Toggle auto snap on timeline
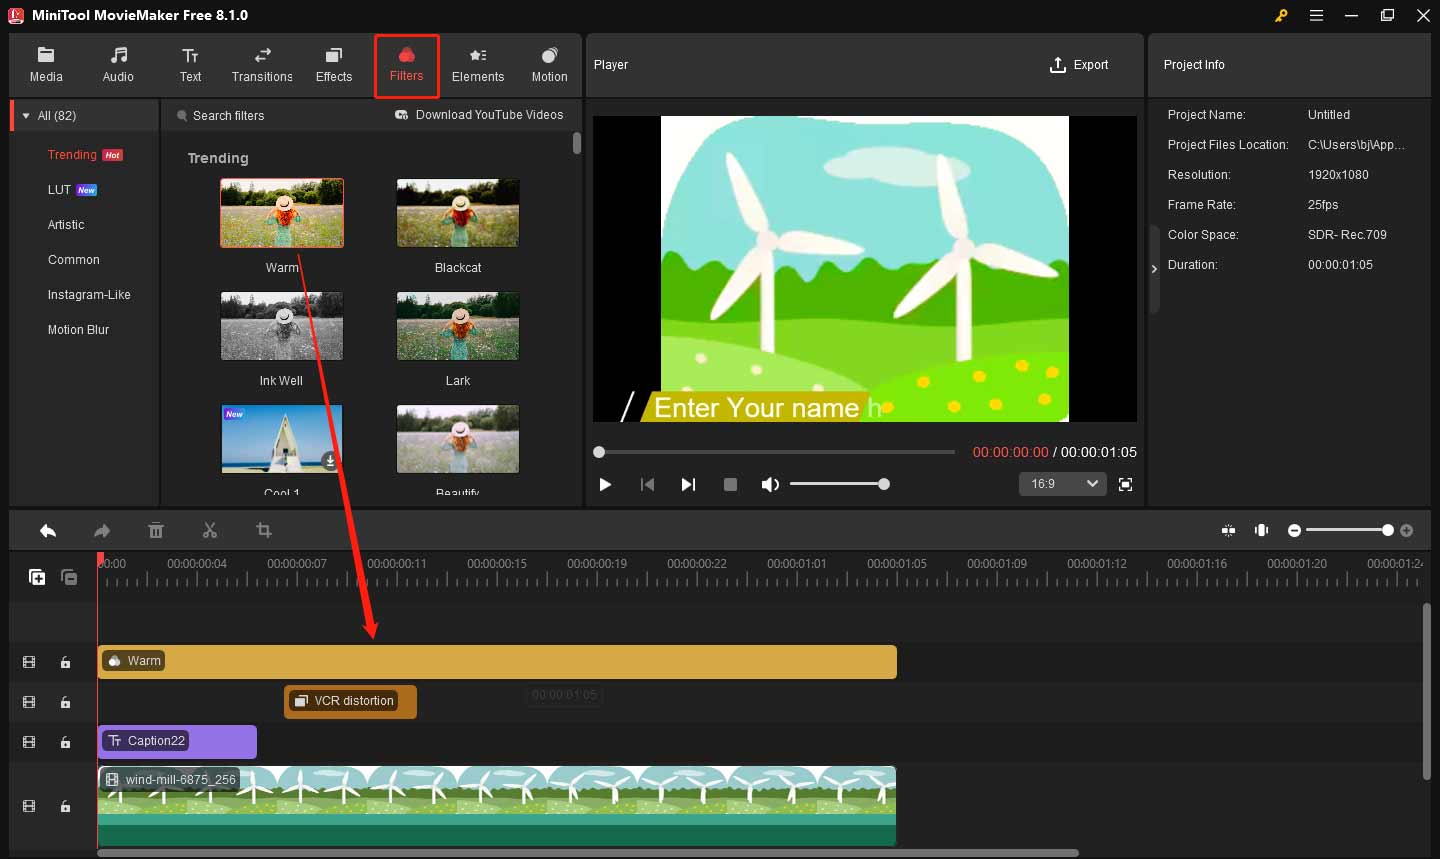 click(x=1228, y=530)
